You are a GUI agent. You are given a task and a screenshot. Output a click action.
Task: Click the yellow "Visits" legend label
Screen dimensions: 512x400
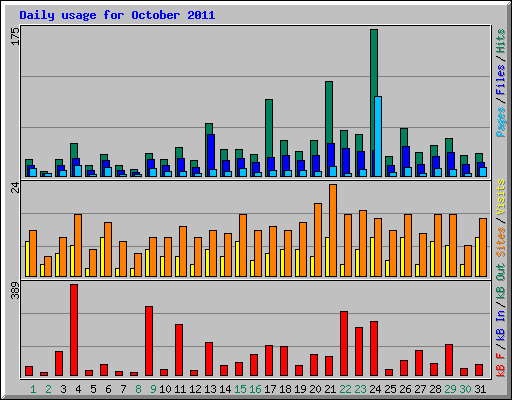click(x=501, y=197)
